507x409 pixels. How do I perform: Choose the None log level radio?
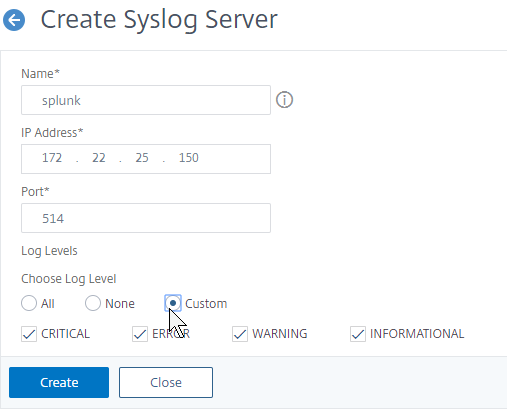tap(93, 303)
